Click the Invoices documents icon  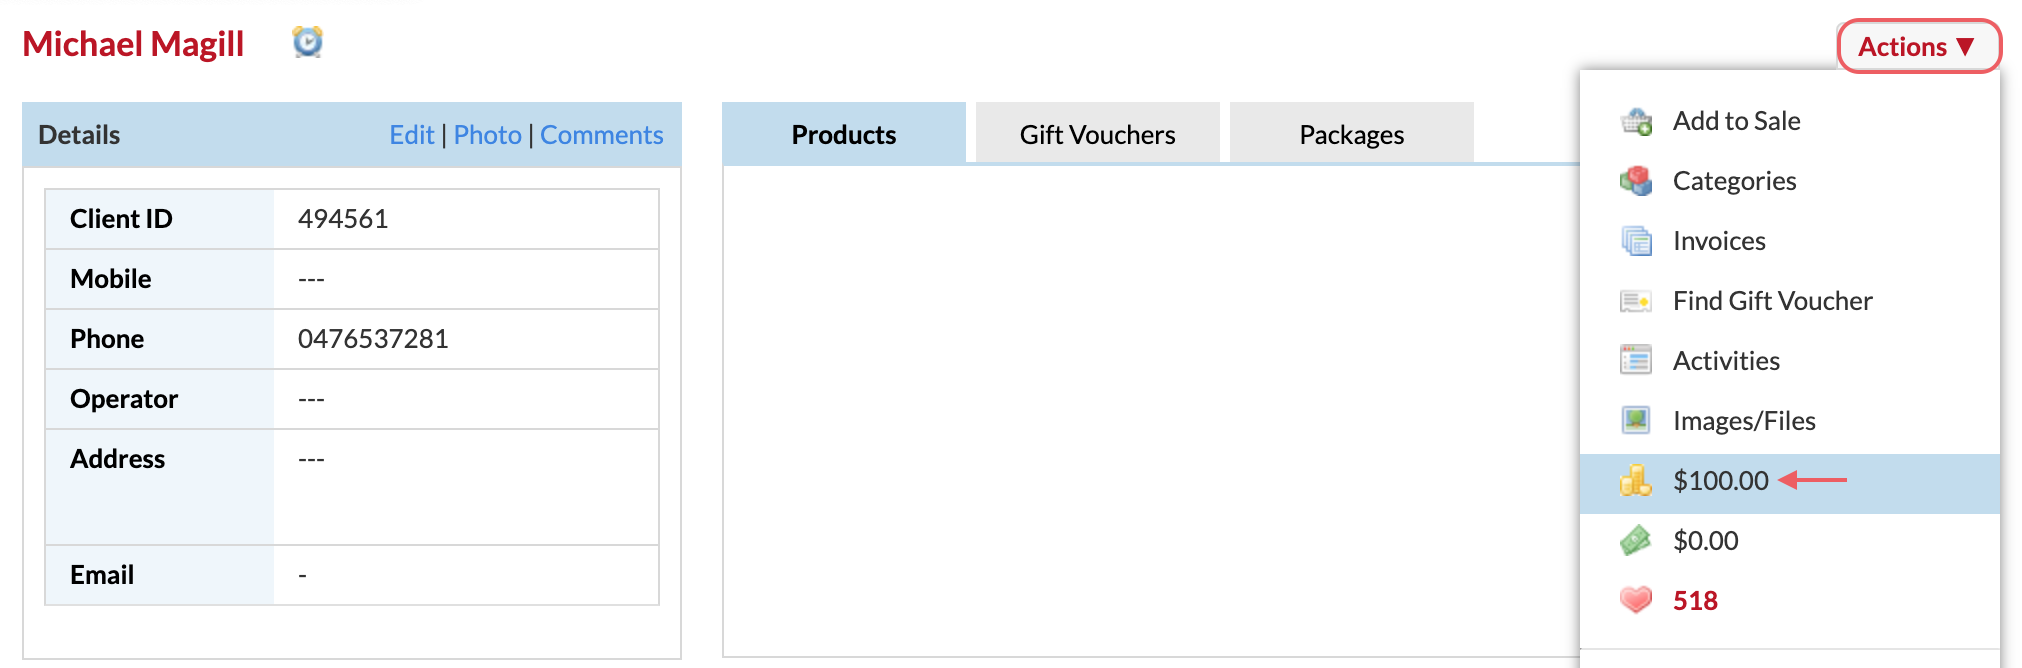(x=1636, y=241)
